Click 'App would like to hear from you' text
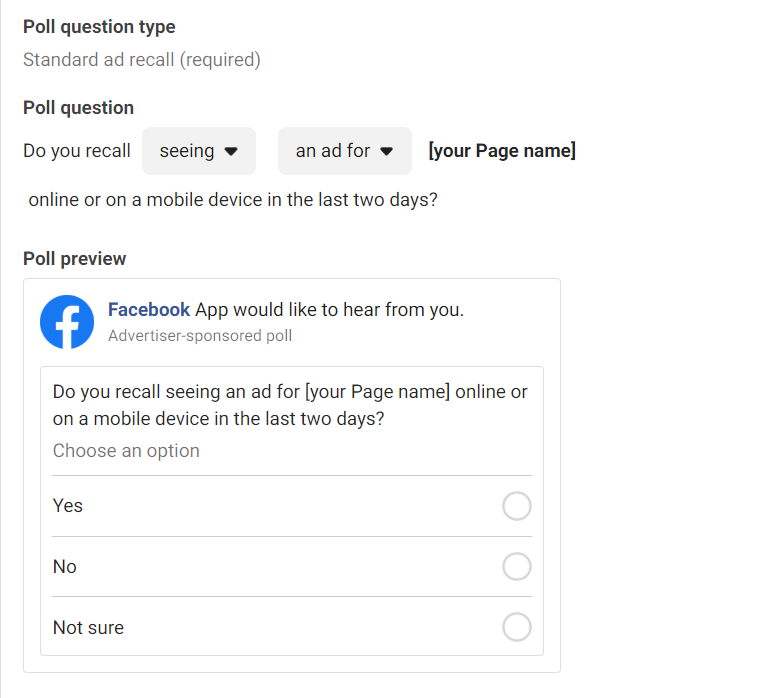 pyautogui.click(x=330, y=310)
